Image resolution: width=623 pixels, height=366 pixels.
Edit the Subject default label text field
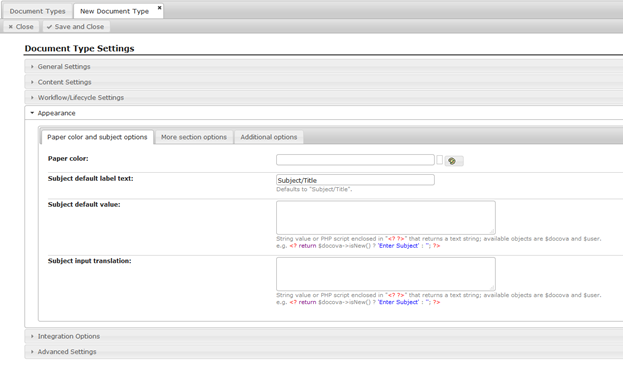(355, 180)
